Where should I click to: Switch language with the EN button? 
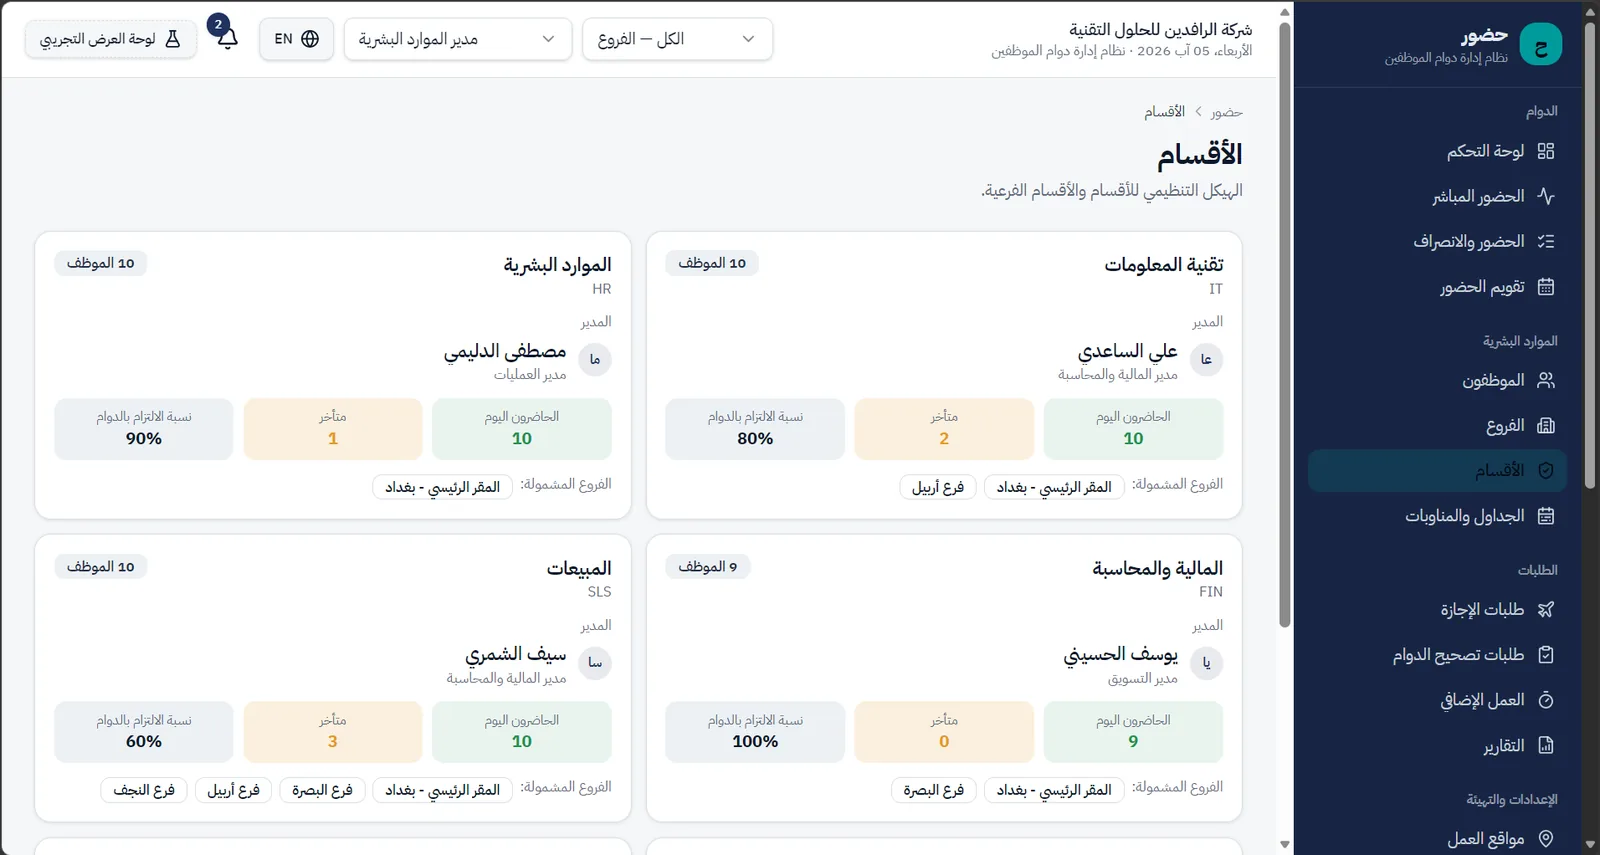pyautogui.click(x=296, y=39)
